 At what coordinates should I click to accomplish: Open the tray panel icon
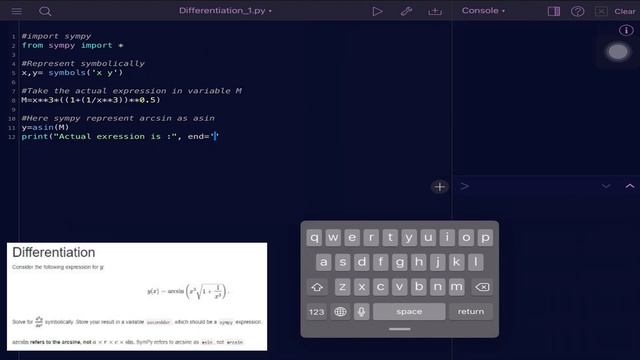[x=435, y=11]
